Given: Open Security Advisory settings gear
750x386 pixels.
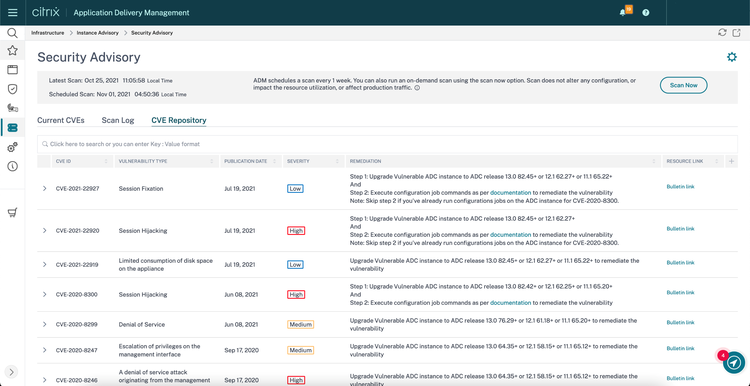Looking at the screenshot, I should point(732,57).
